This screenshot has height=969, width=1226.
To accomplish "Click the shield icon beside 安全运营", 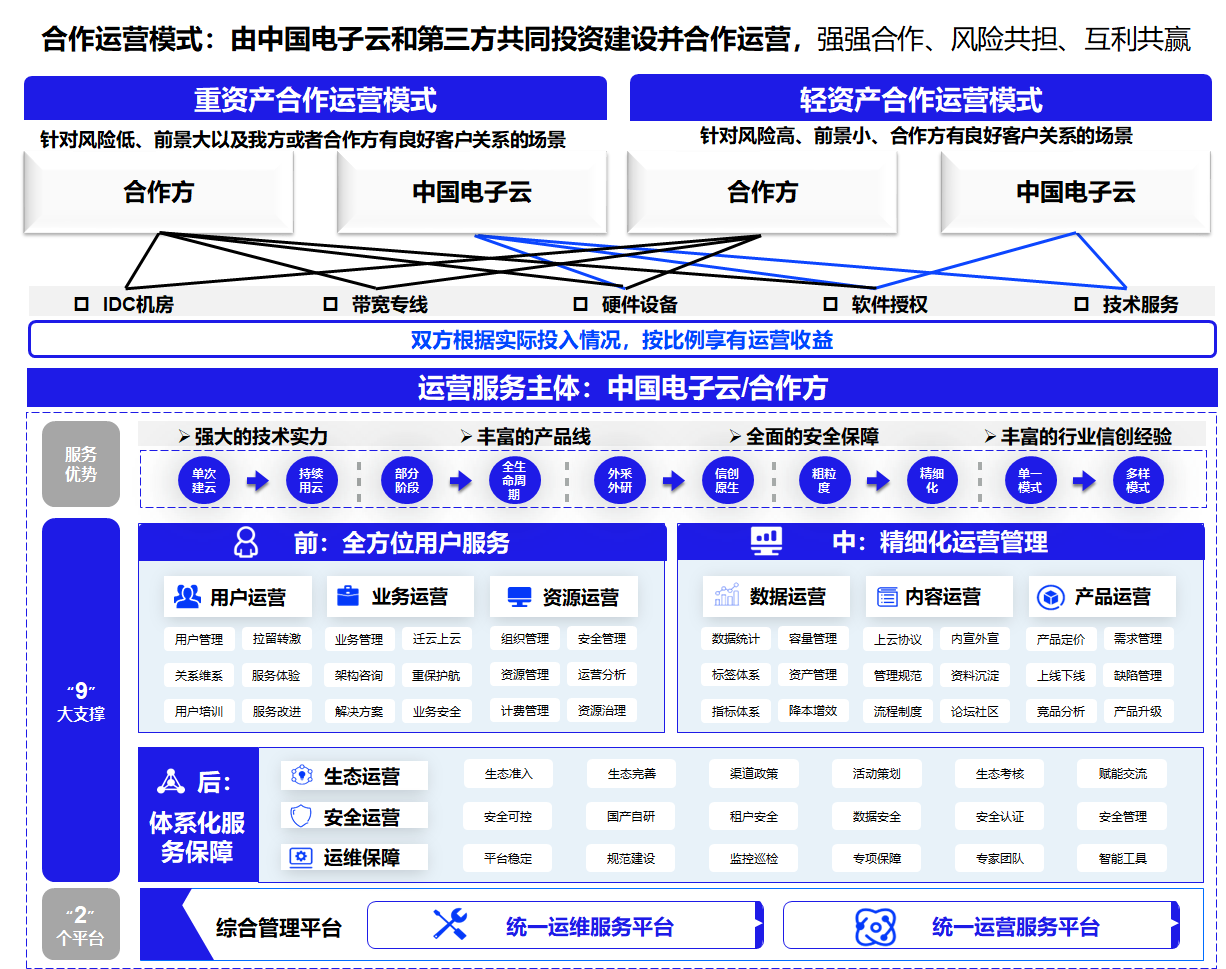I will pos(301,816).
